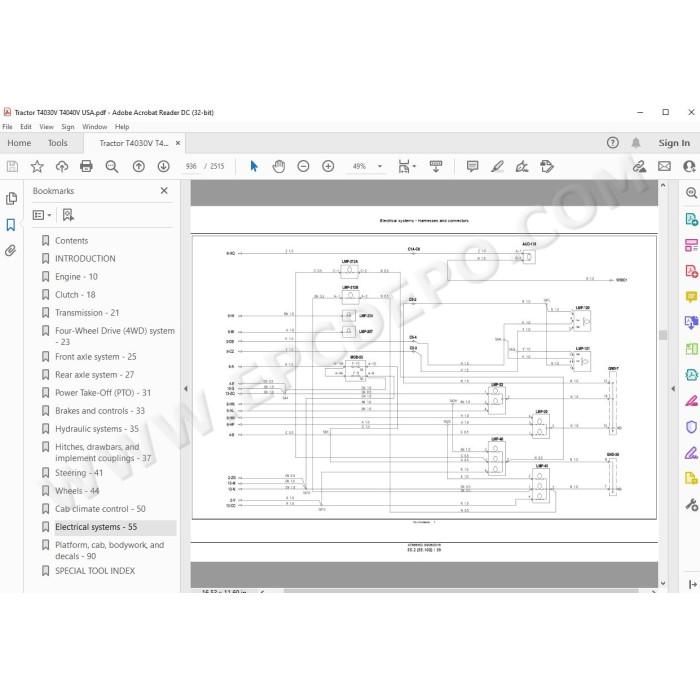Open the attachments paperclip panel

pyautogui.click(x=11, y=250)
